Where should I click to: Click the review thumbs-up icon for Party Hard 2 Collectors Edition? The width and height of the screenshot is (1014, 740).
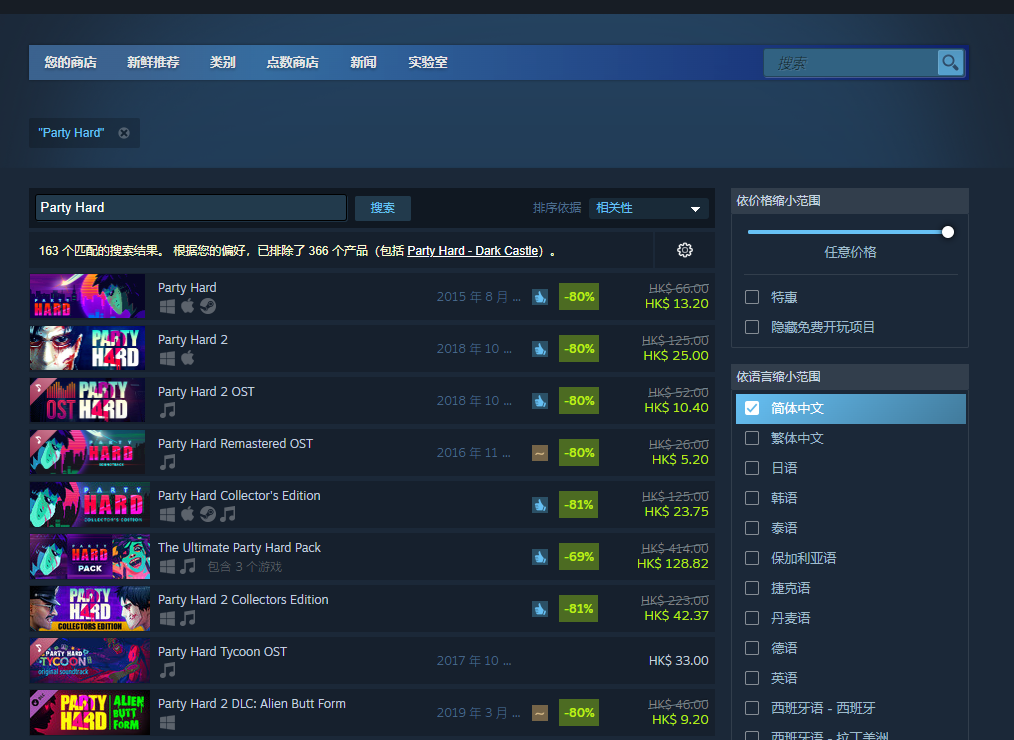540,609
